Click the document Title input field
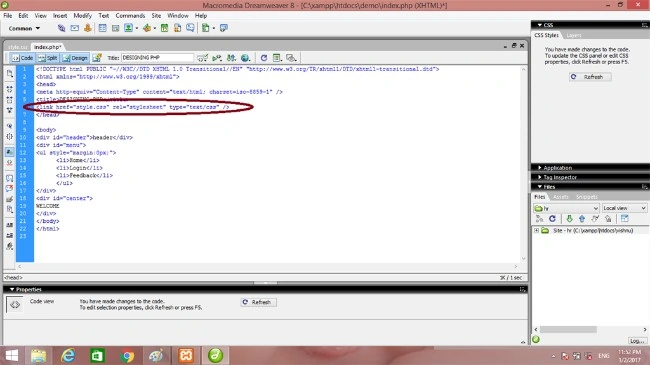Viewport: 650px width, 365px height. coord(157,58)
